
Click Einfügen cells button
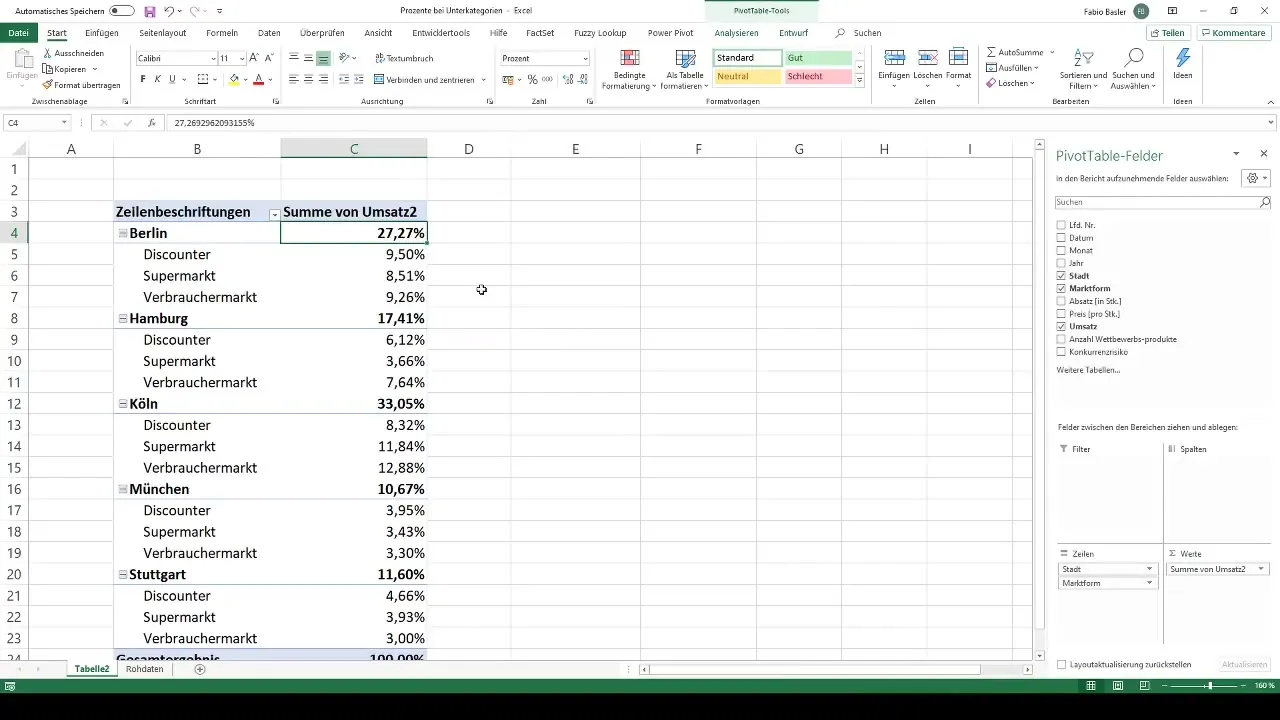(895, 67)
